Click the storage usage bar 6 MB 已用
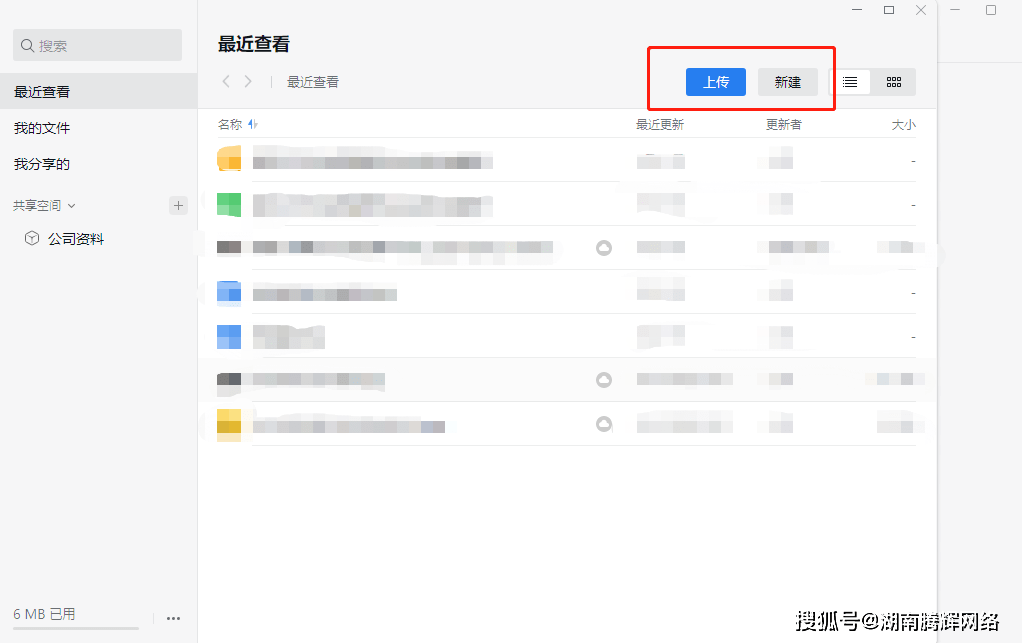1022x643 pixels. (76, 627)
